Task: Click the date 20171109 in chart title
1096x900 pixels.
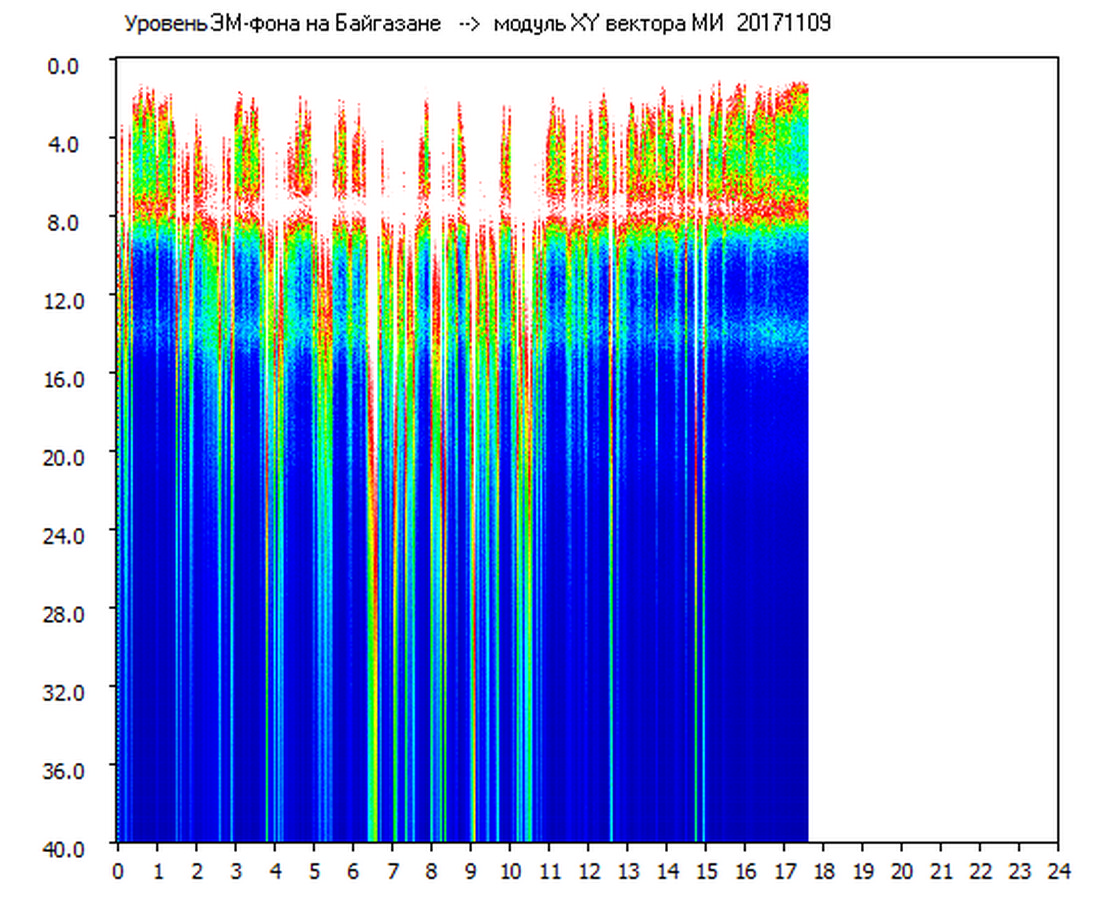Action: [784, 24]
